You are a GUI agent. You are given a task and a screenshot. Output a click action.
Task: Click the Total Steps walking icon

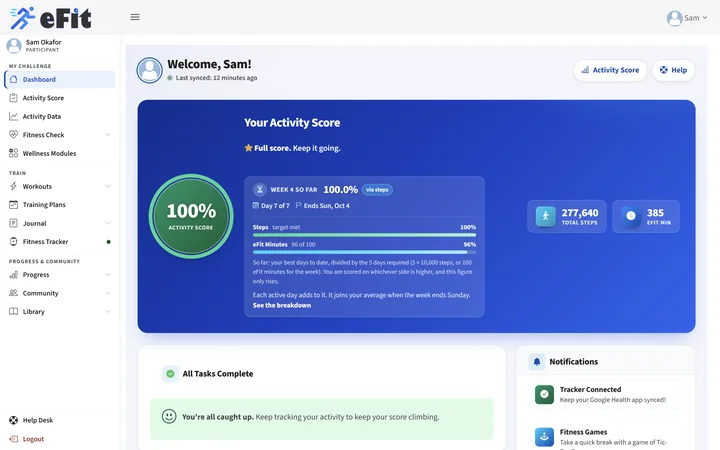coord(546,216)
